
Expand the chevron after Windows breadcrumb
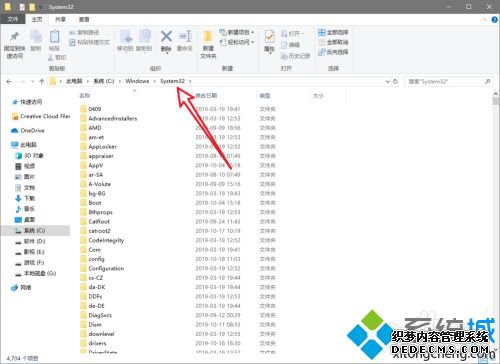(x=155, y=81)
